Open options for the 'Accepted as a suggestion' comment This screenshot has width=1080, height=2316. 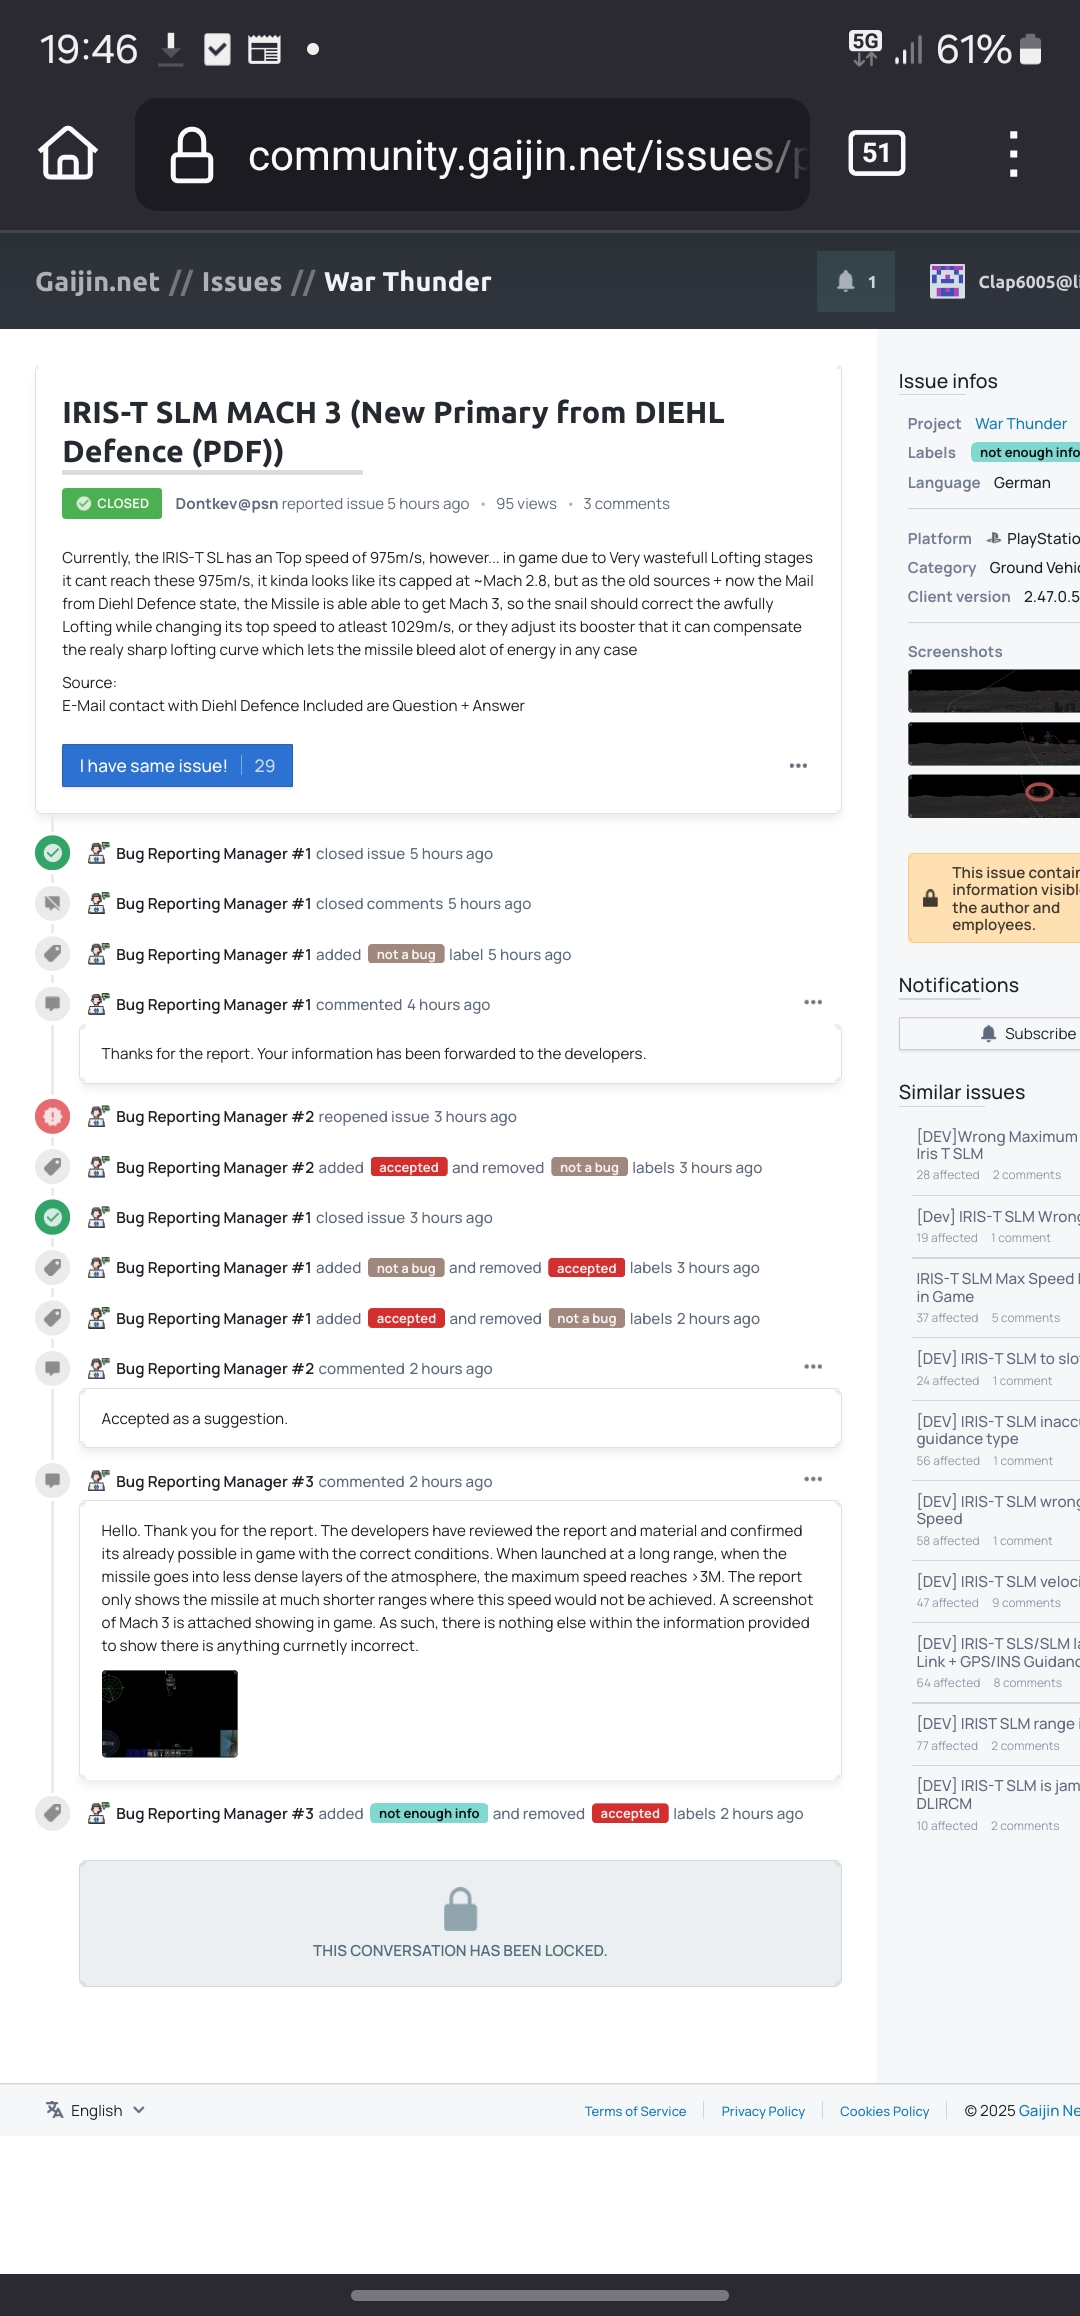click(813, 1367)
